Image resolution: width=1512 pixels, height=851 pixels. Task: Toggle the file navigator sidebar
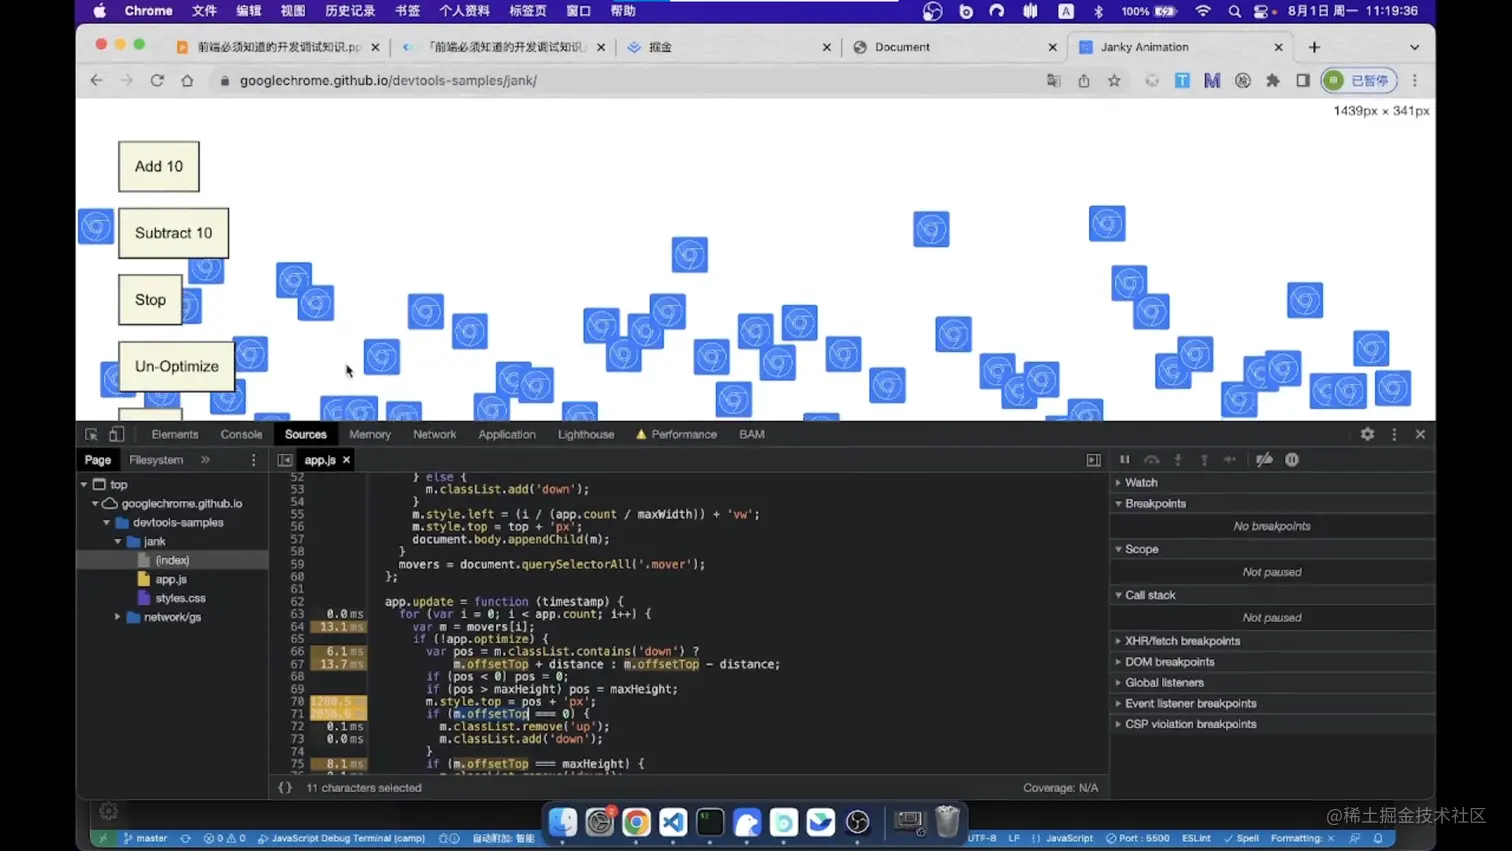coord(285,460)
